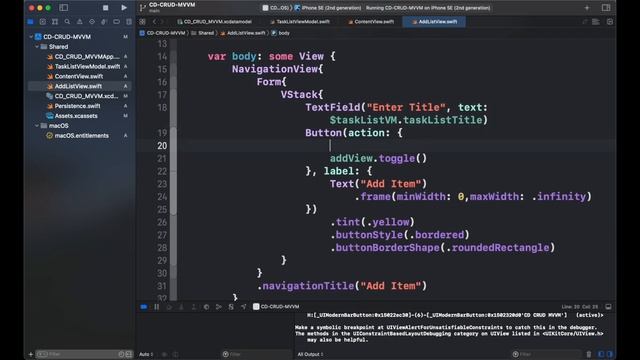The image size is (640, 360).
Task: Click the console filter field
Action: 547,354
